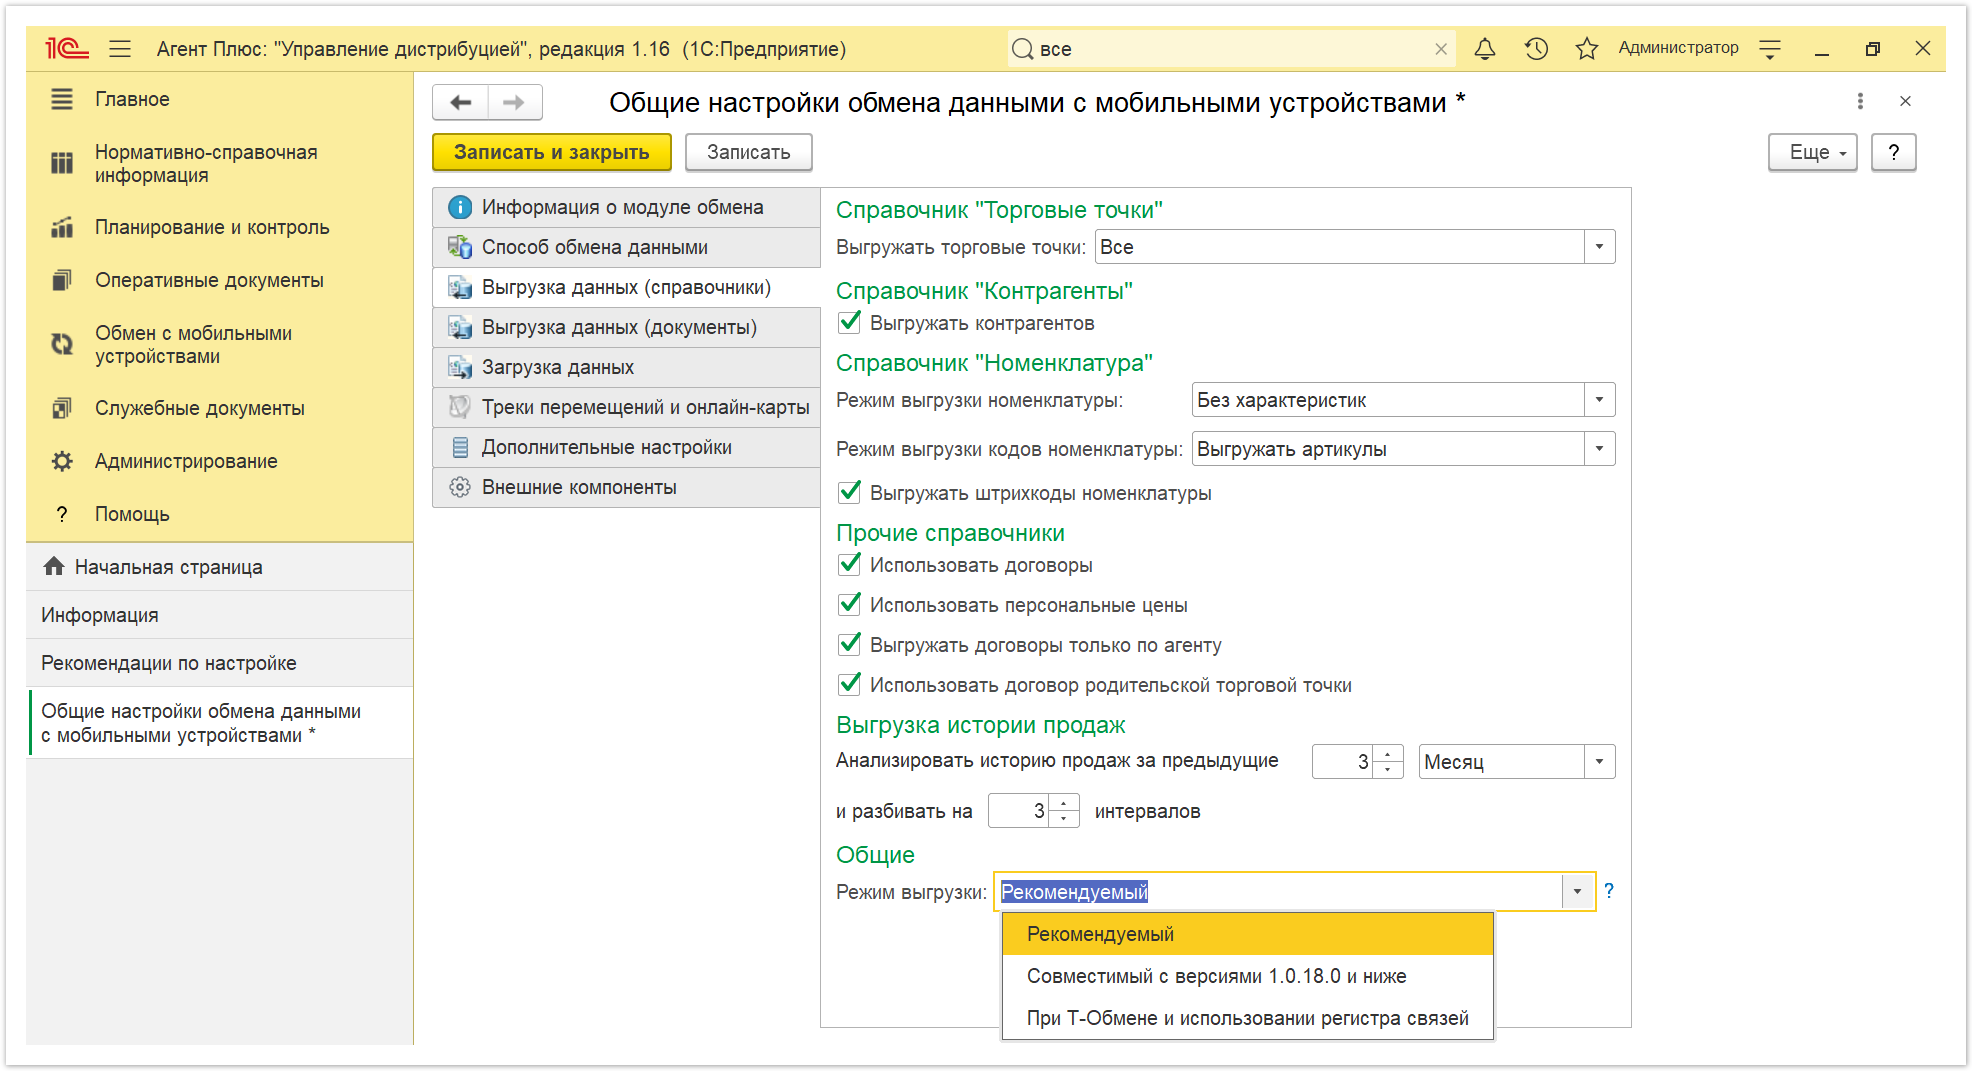
Task: Open the form's three-dot options menu
Action: pyautogui.click(x=1860, y=101)
